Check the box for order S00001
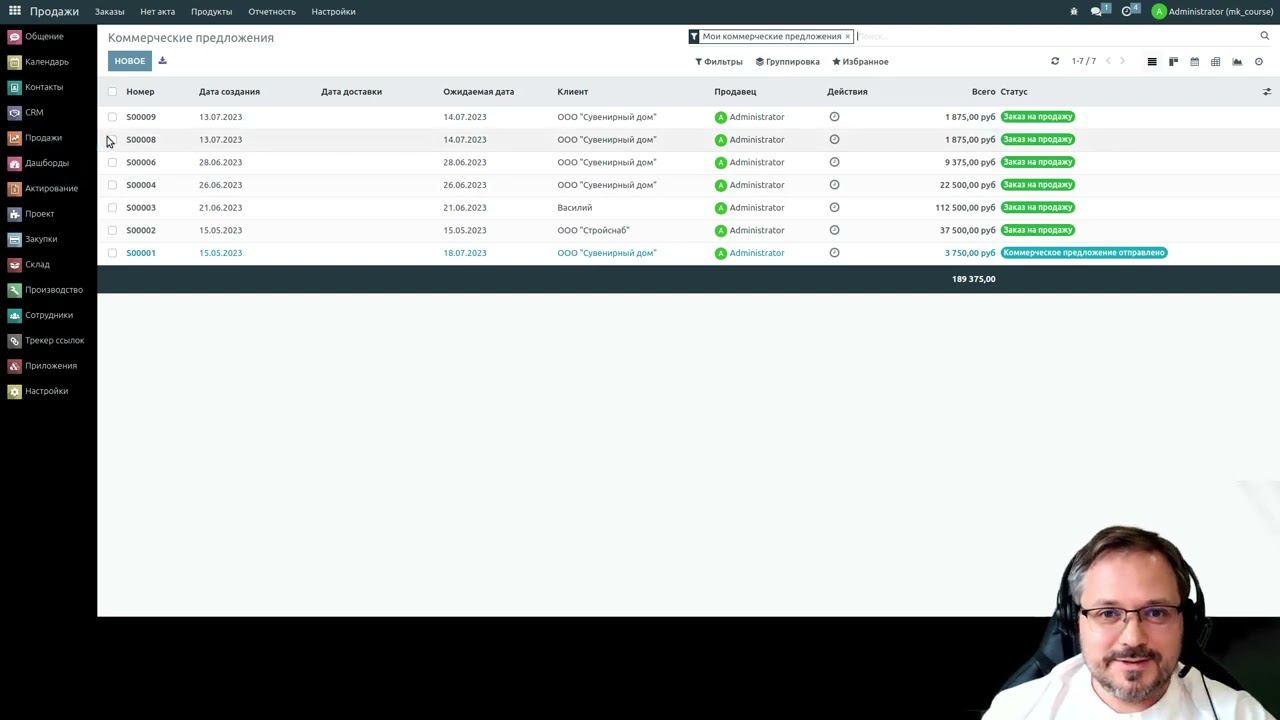This screenshot has width=1280, height=720. tap(112, 253)
